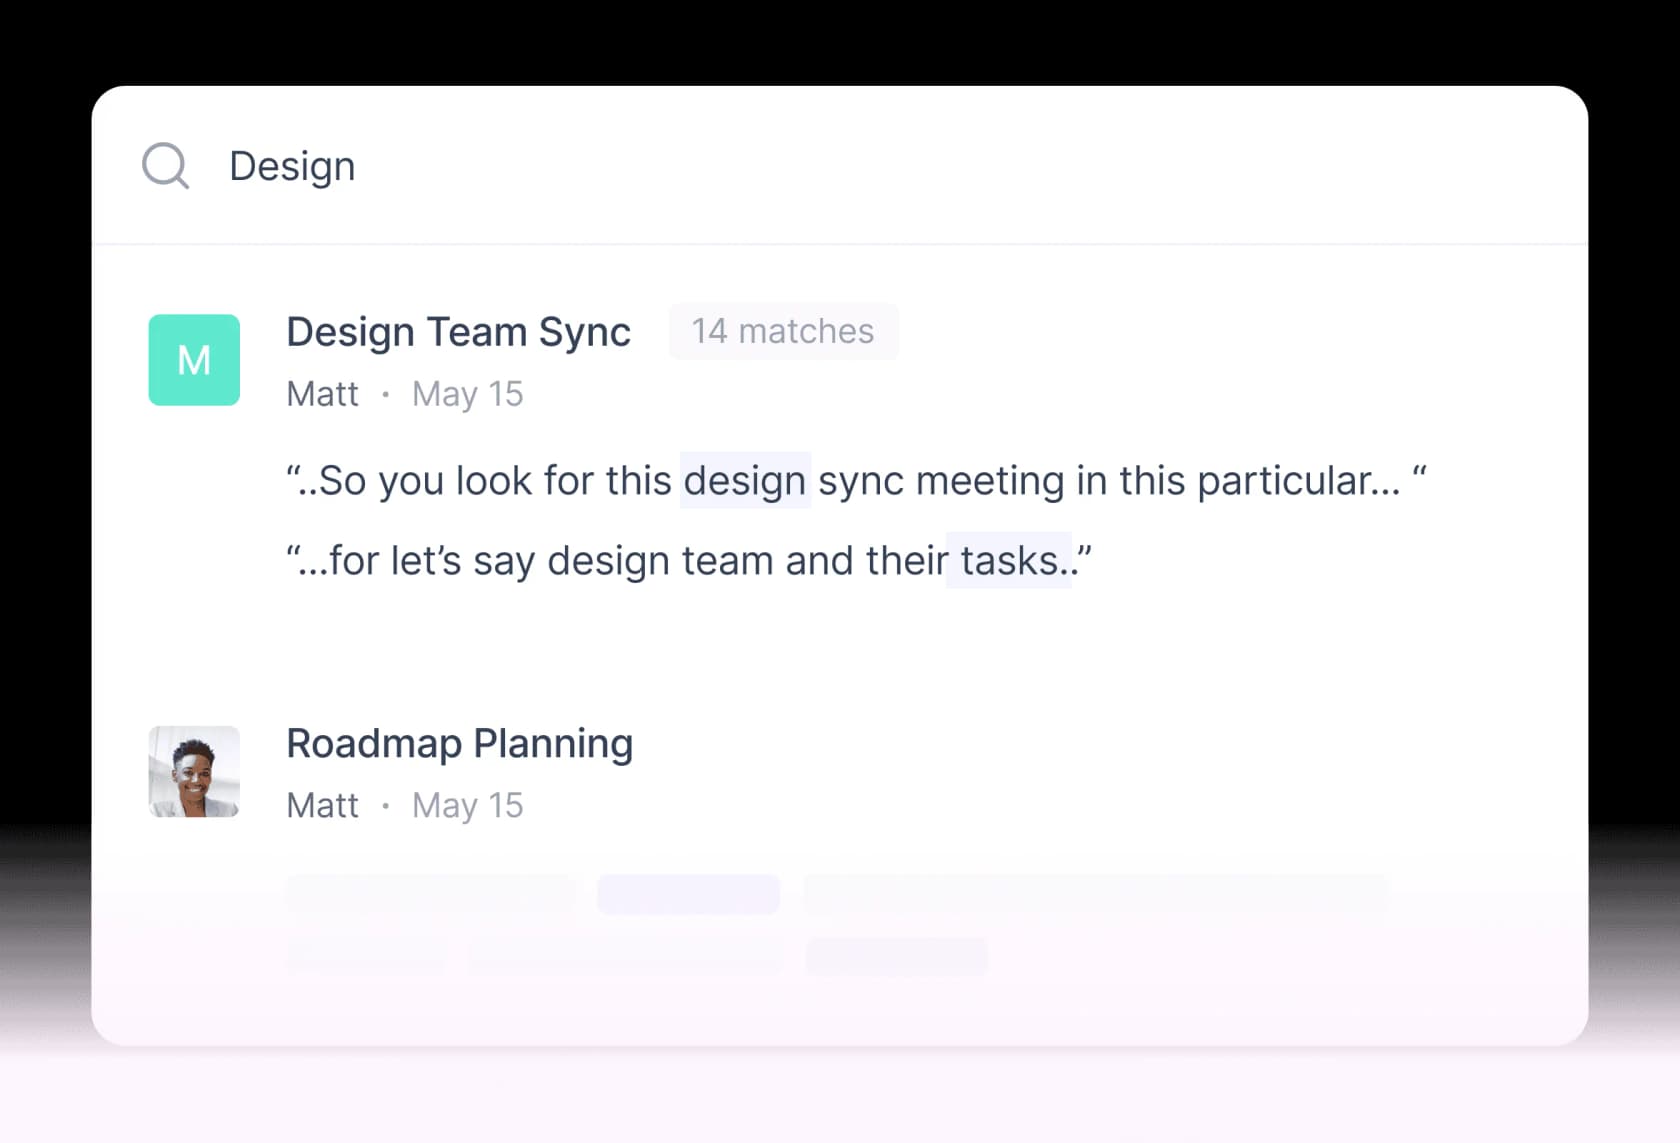This screenshot has width=1680, height=1143.
Task: Click the words sync meeting in the first quote
Action: coord(941,481)
